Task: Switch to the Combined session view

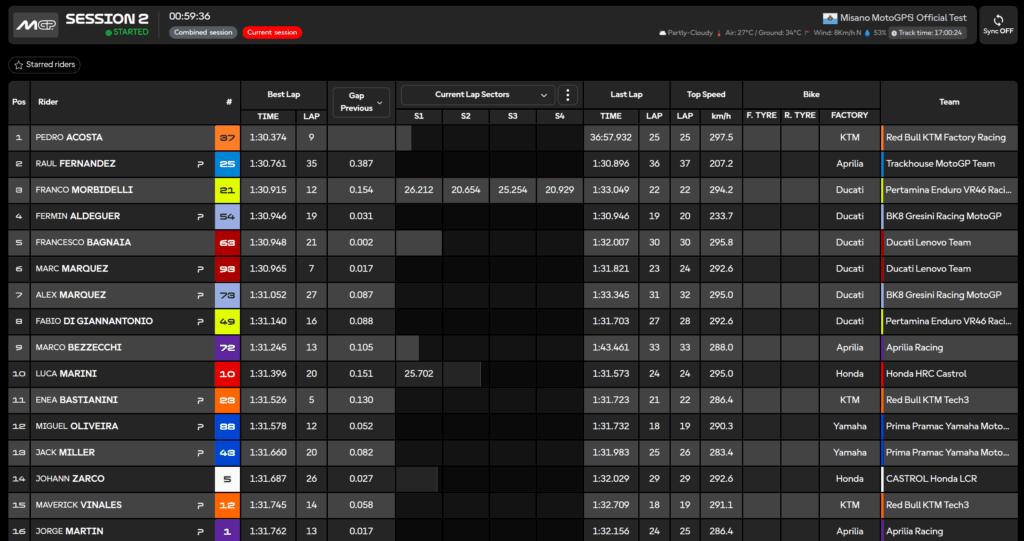Action: (x=203, y=32)
